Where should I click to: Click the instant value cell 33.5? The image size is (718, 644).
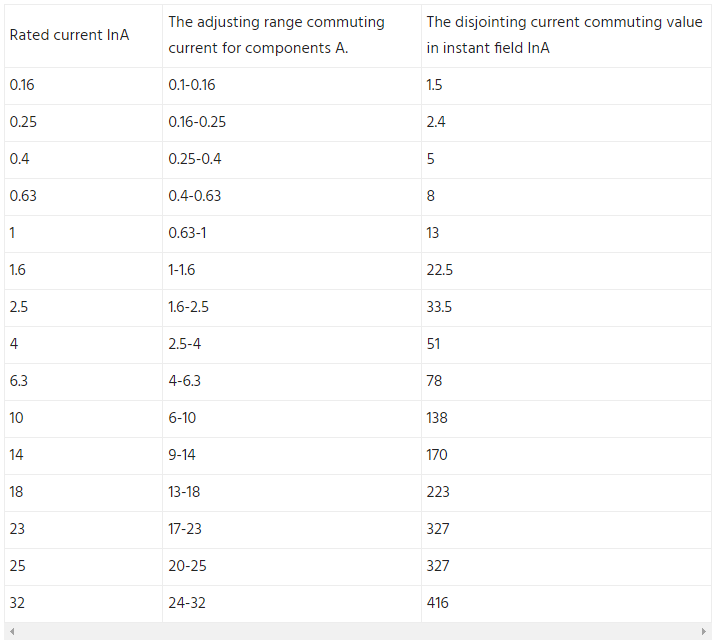click(566, 308)
